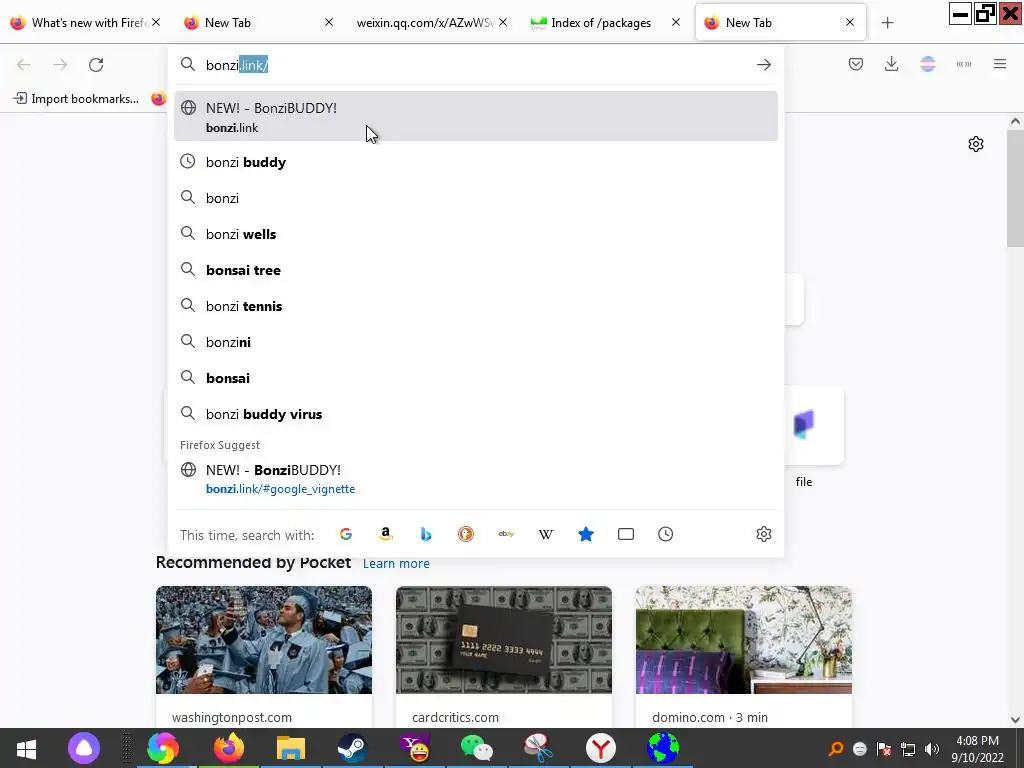Search with Wikipedia this time

click(x=546, y=534)
